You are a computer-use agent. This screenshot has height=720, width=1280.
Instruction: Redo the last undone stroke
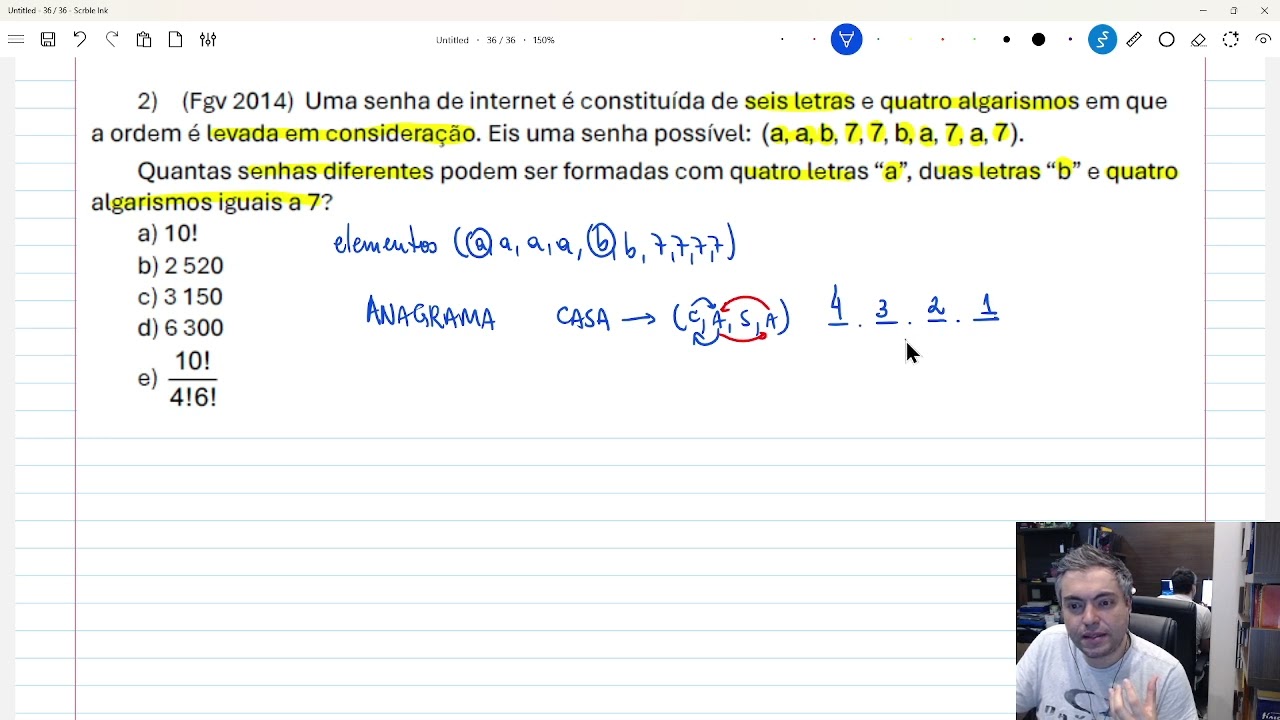pyautogui.click(x=112, y=40)
